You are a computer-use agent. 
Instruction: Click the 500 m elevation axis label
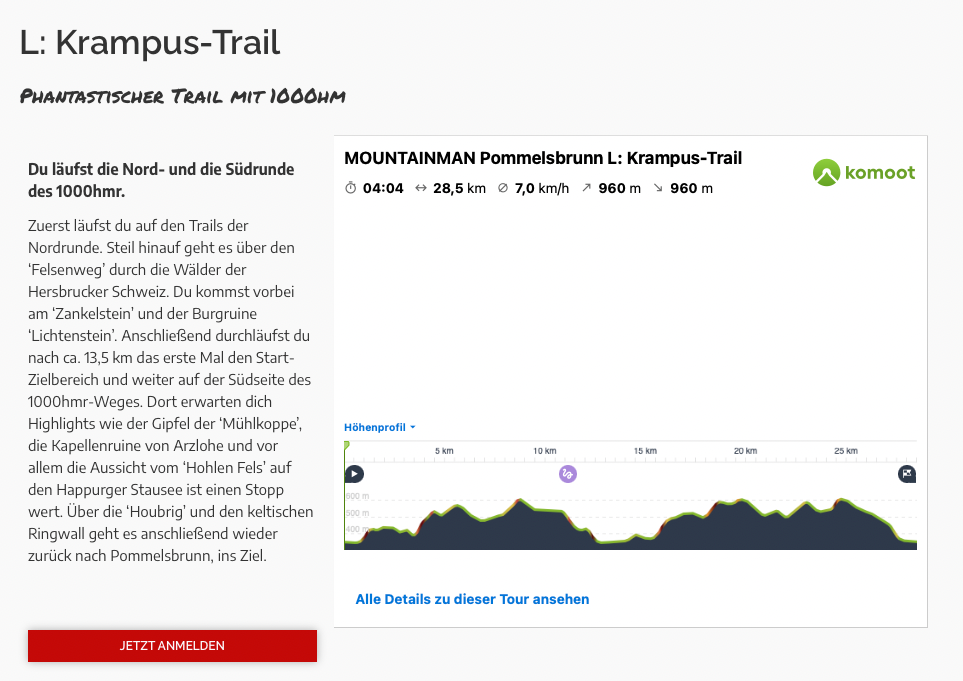tap(357, 513)
